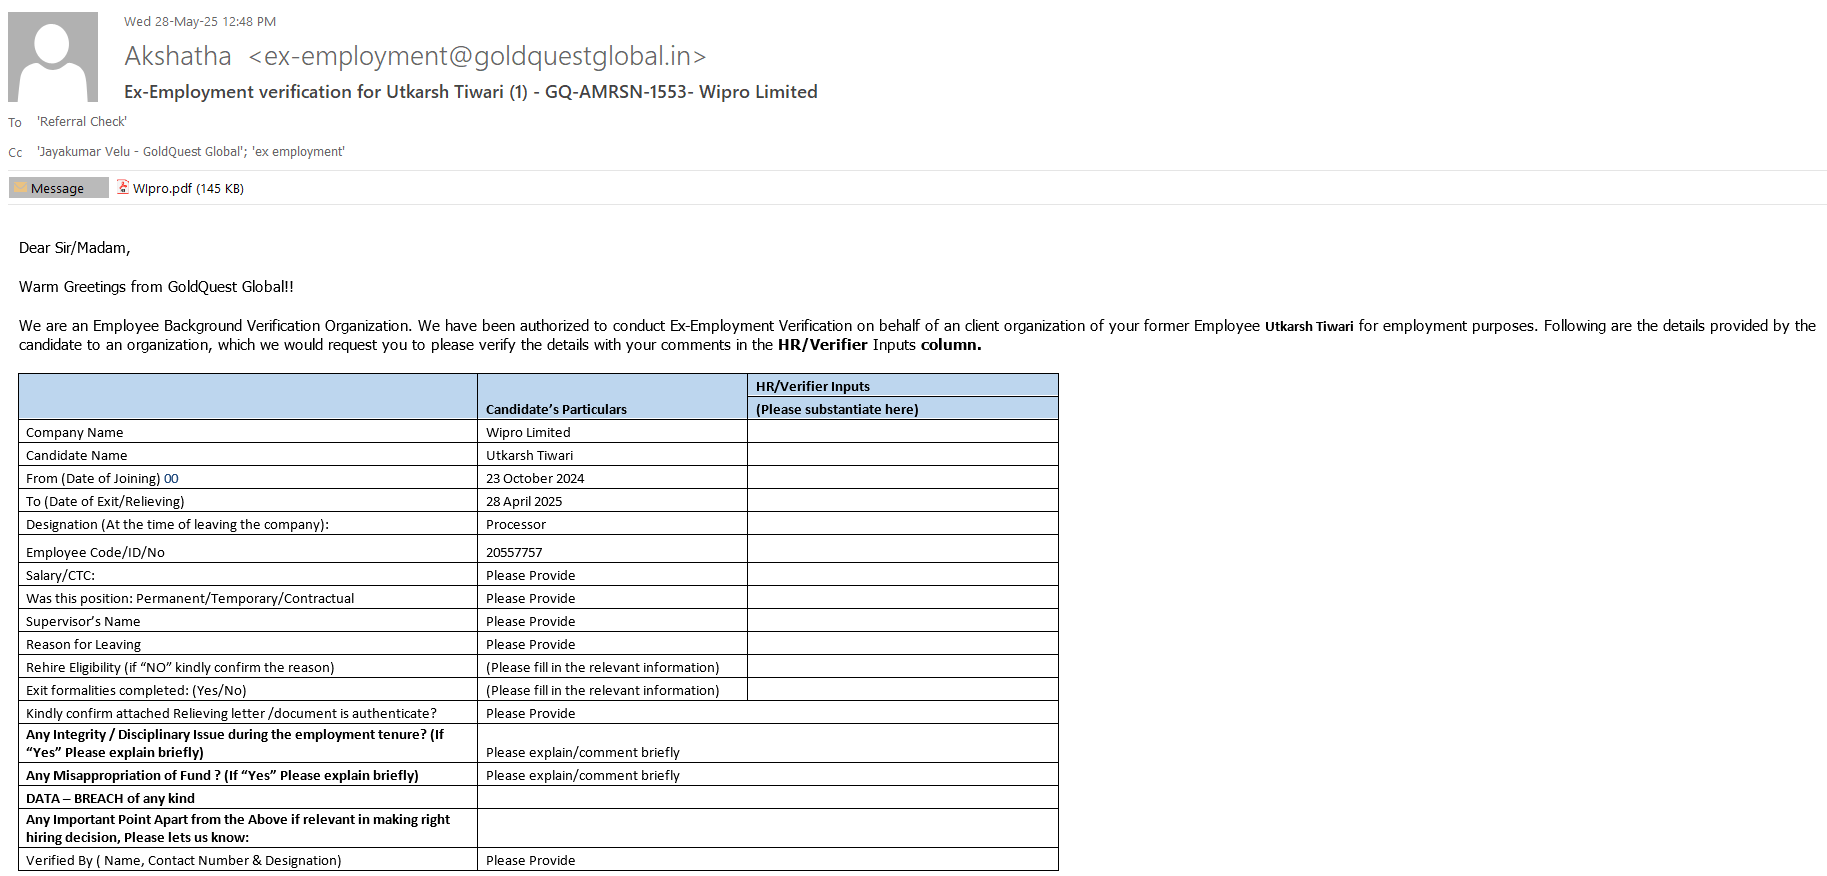This screenshot has height=876, width=1827.
Task: Click 'Please Provide' in the position type row
Action: (531, 598)
